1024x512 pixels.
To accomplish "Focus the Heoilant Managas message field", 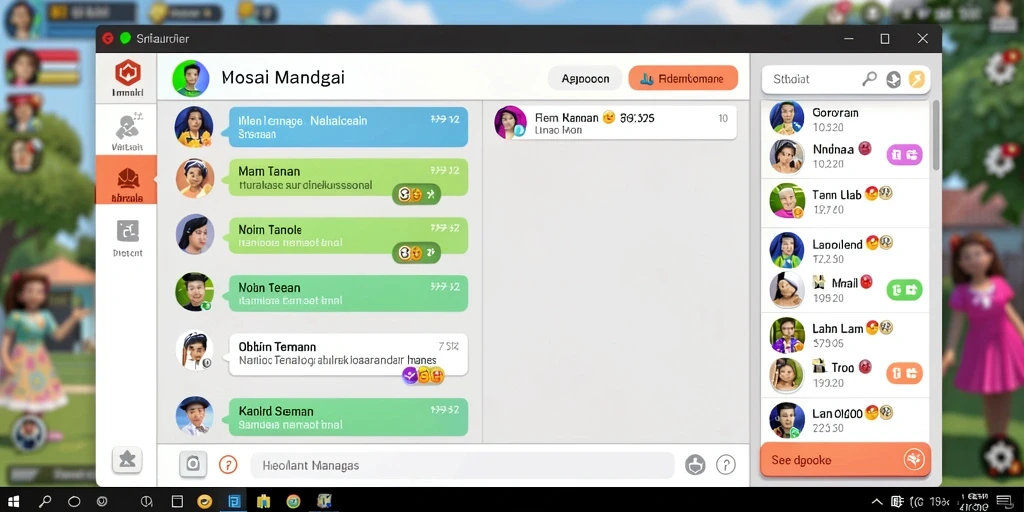I will click(462, 466).
